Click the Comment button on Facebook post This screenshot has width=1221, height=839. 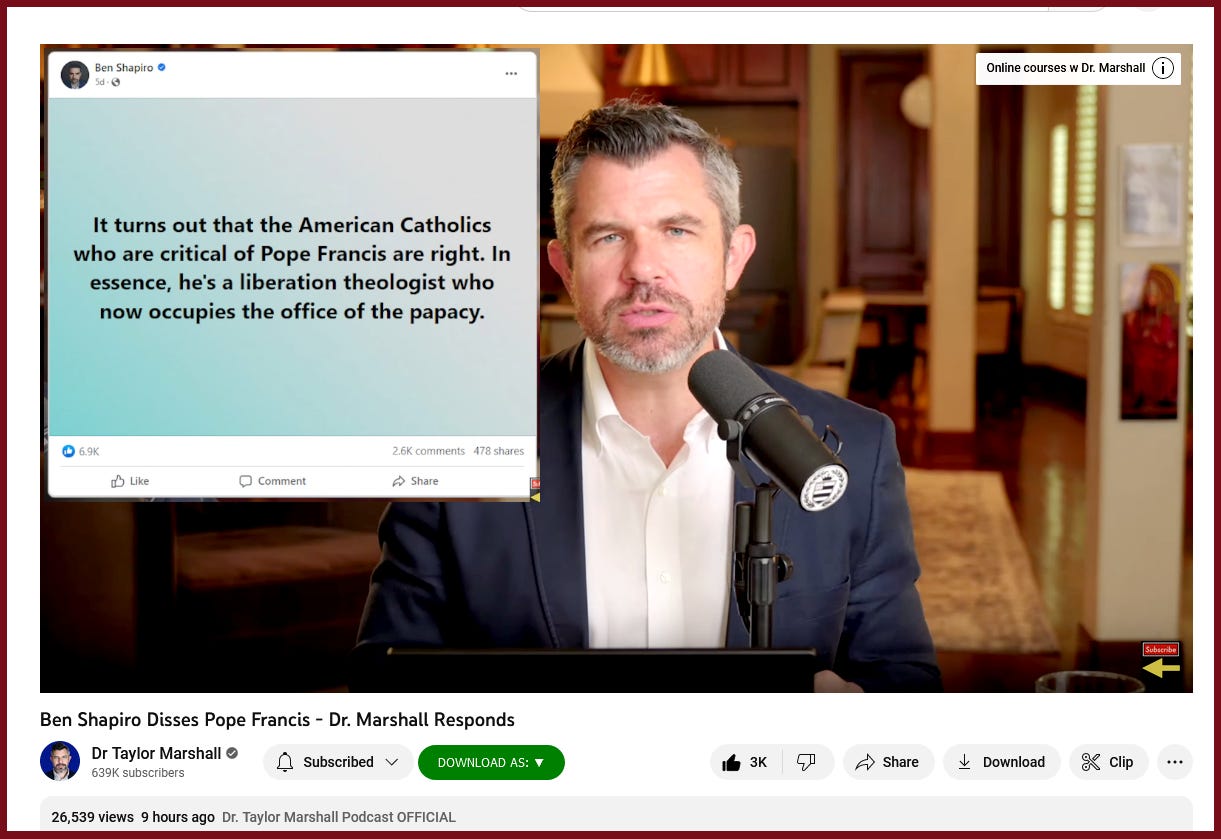pyautogui.click(x=272, y=481)
